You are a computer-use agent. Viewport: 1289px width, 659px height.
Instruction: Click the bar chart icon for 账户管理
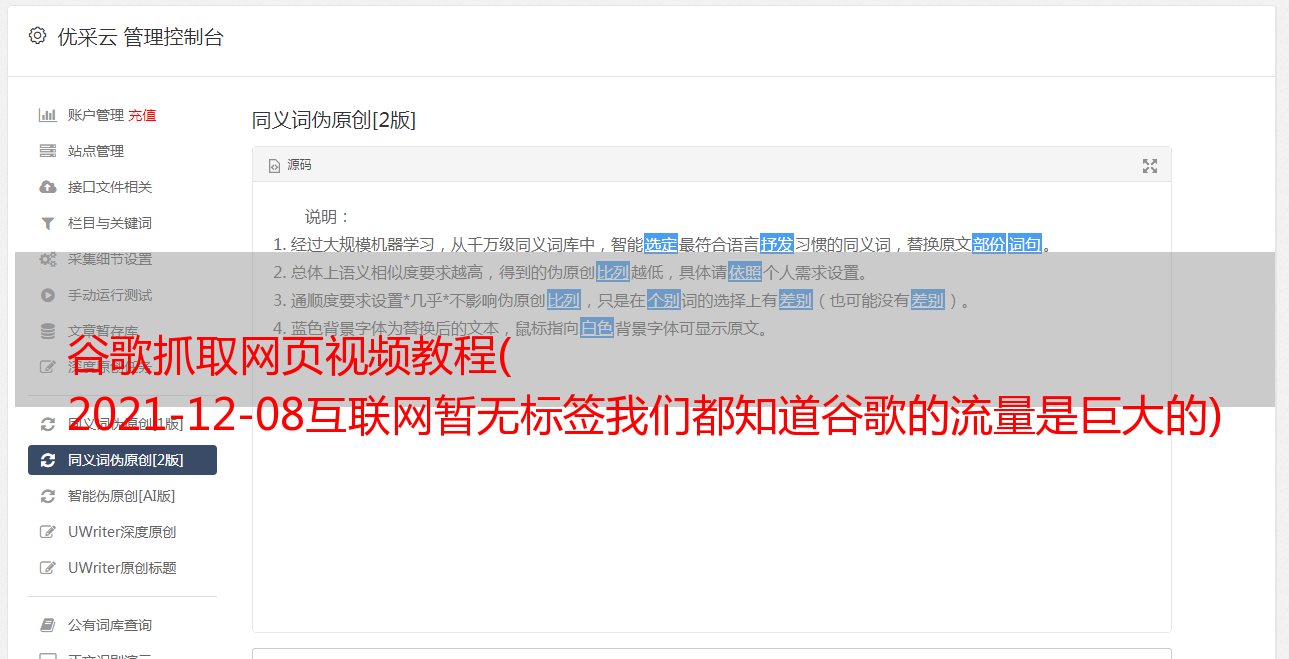[x=47, y=115]
